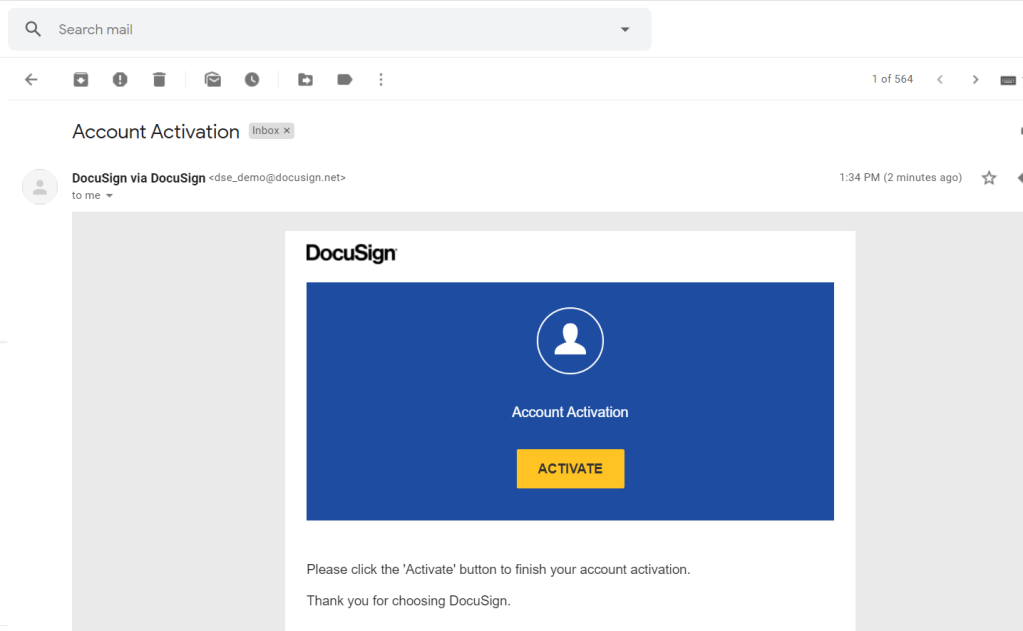Screen dimensions: 1023x631
Task: Report spam with the exclamation icon
Action: [120, 80]
